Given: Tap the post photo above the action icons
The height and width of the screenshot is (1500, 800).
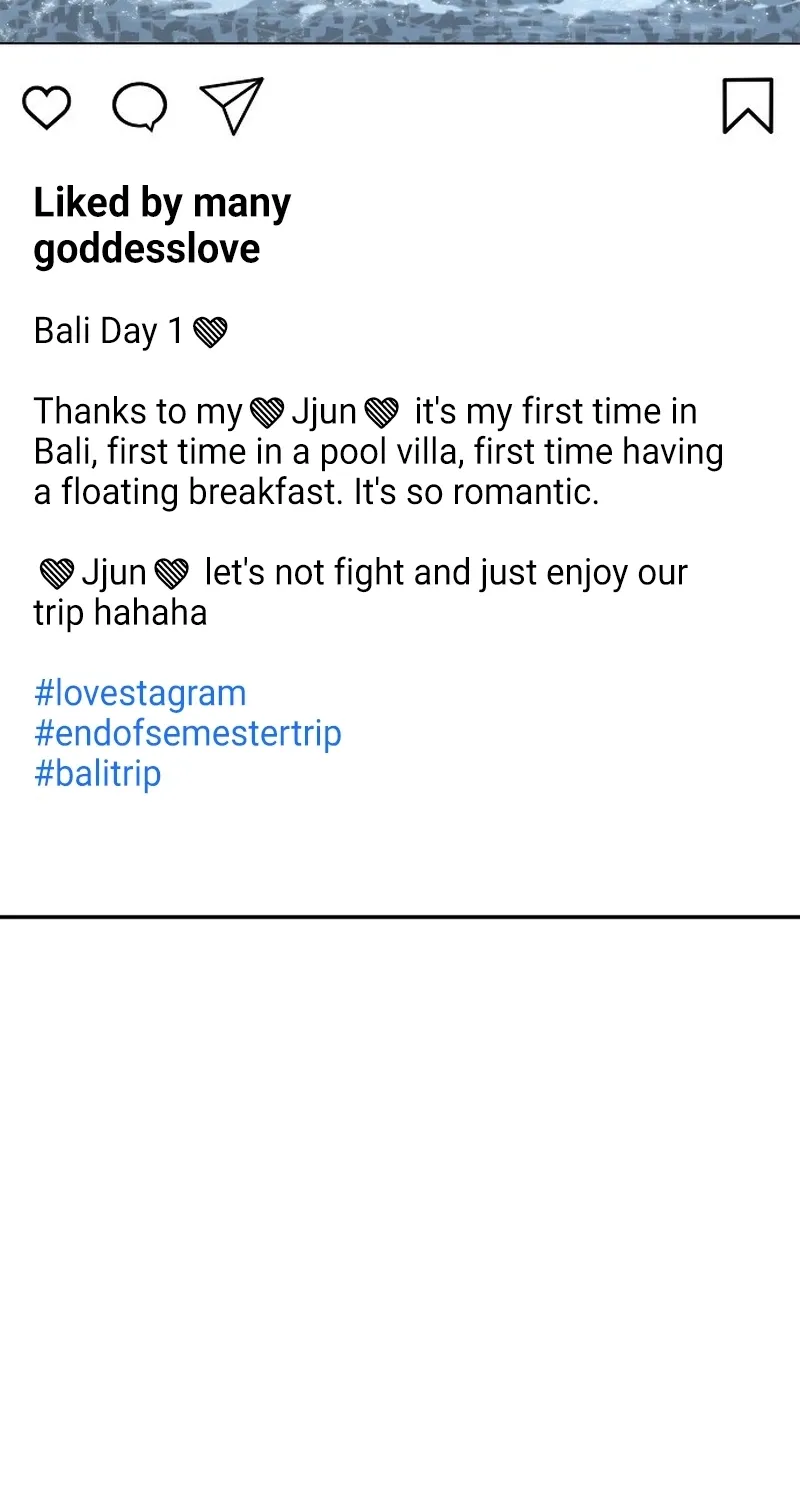Looking at the screenshot, I should 400,21.
